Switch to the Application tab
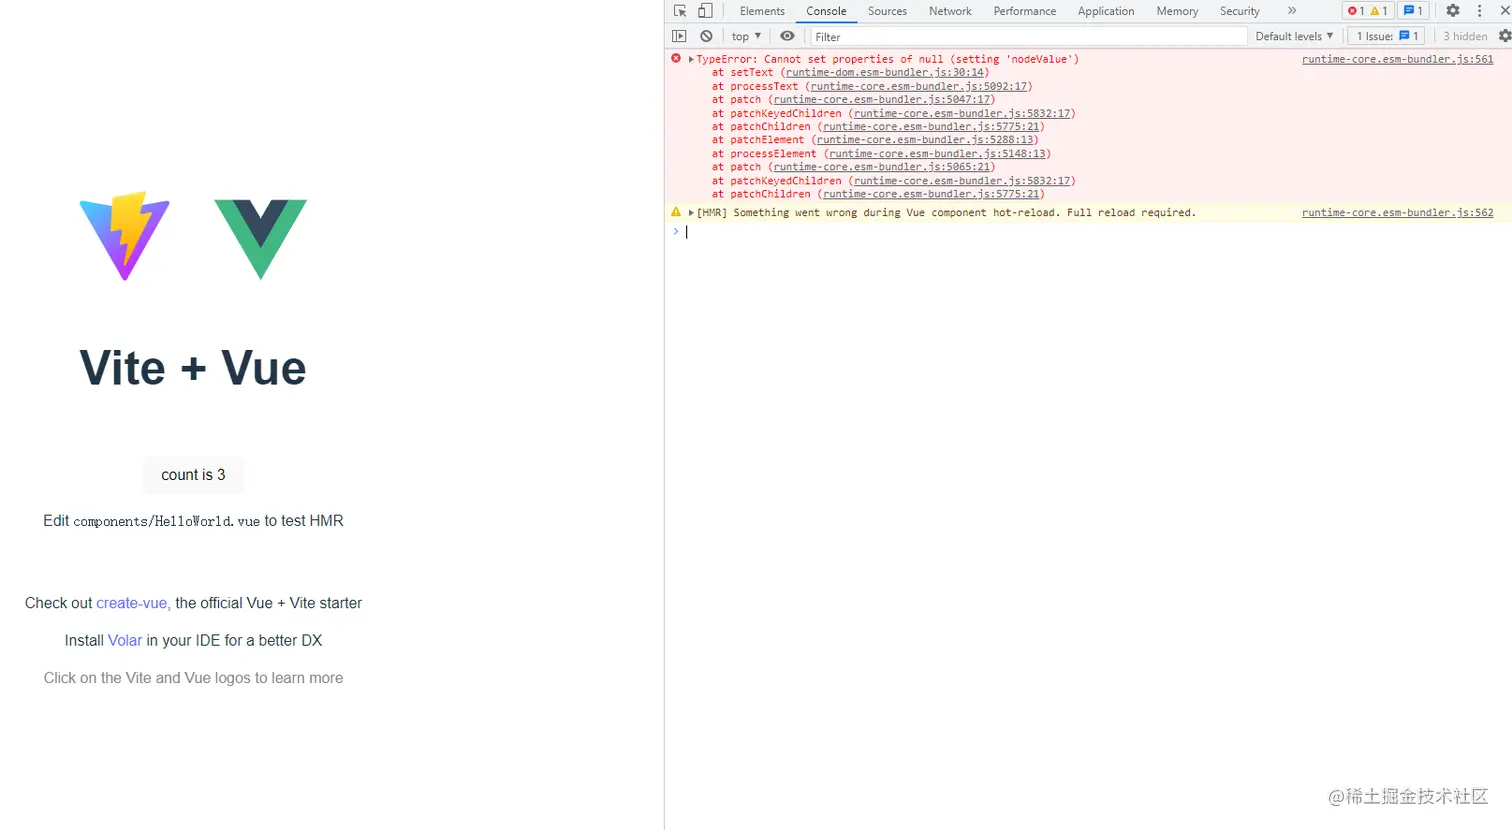 click(x=1106, y=11)
